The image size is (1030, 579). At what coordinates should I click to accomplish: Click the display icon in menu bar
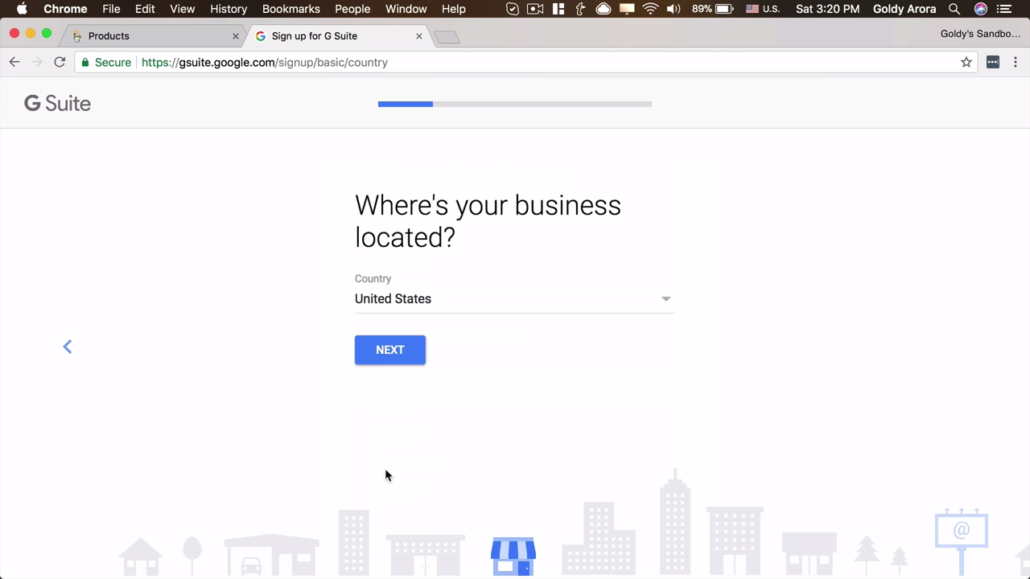[627, 9]
